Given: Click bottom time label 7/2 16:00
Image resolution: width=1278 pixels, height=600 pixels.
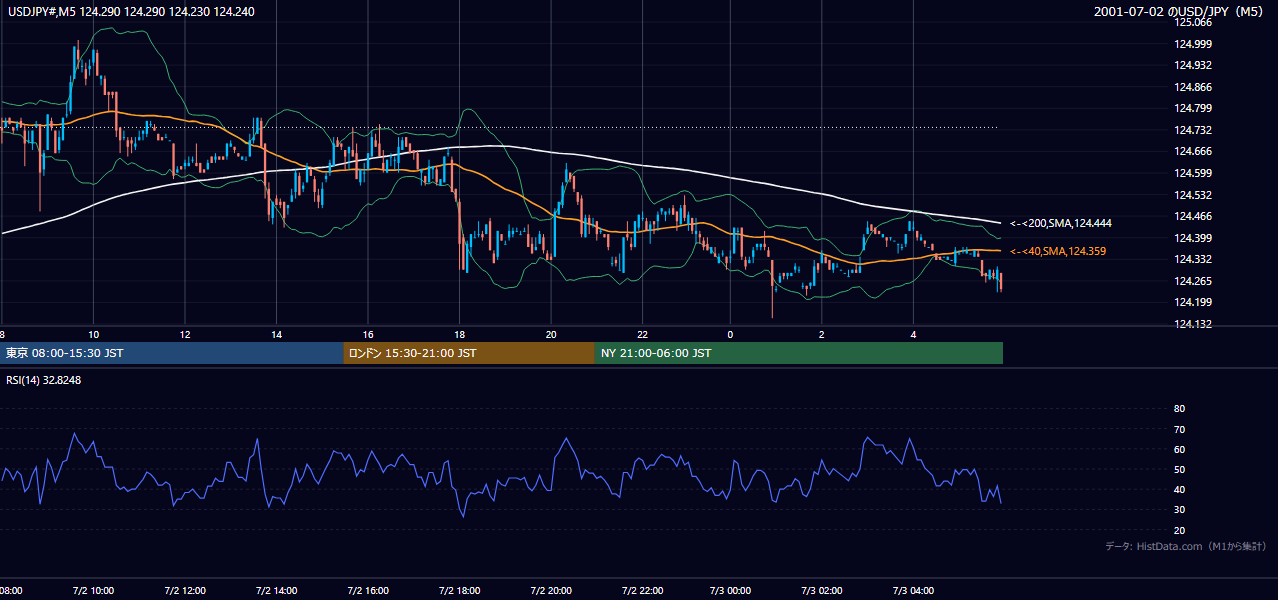Looking at the screenshot, I should pyautogui.click(x=368, y=590).
